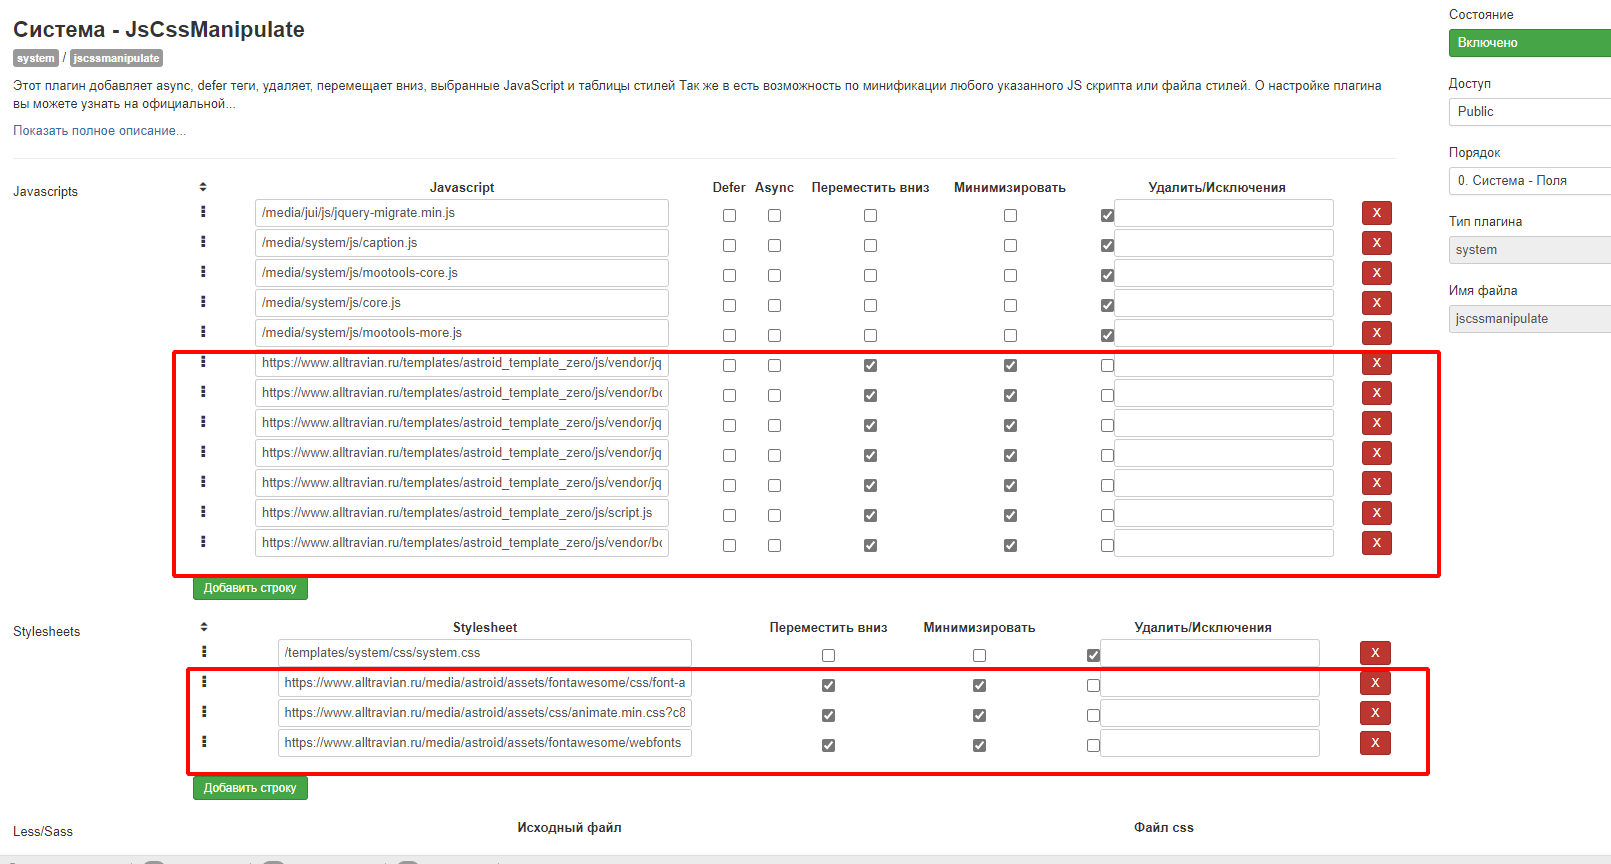The width and height of the screenshot is (1611, 864).
Task: Grab drag handle of jquery-migrate.min.js row
Action: click(x=203, y=211)
